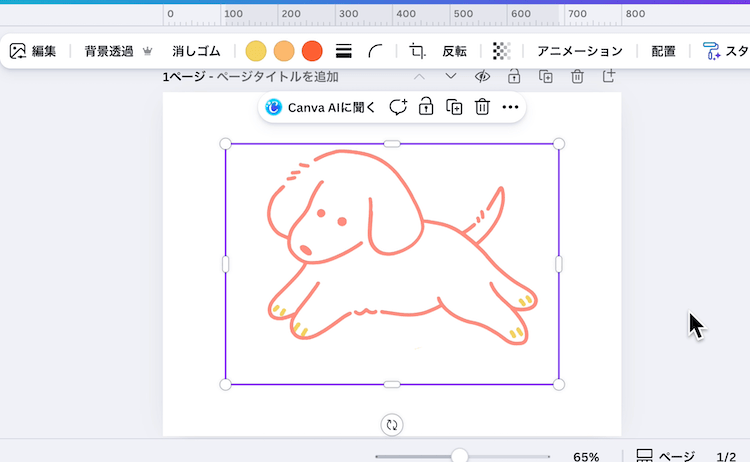The image size is (750, 462).
Task: Click the 1/2 page counter
Action: tap(726, 457)
